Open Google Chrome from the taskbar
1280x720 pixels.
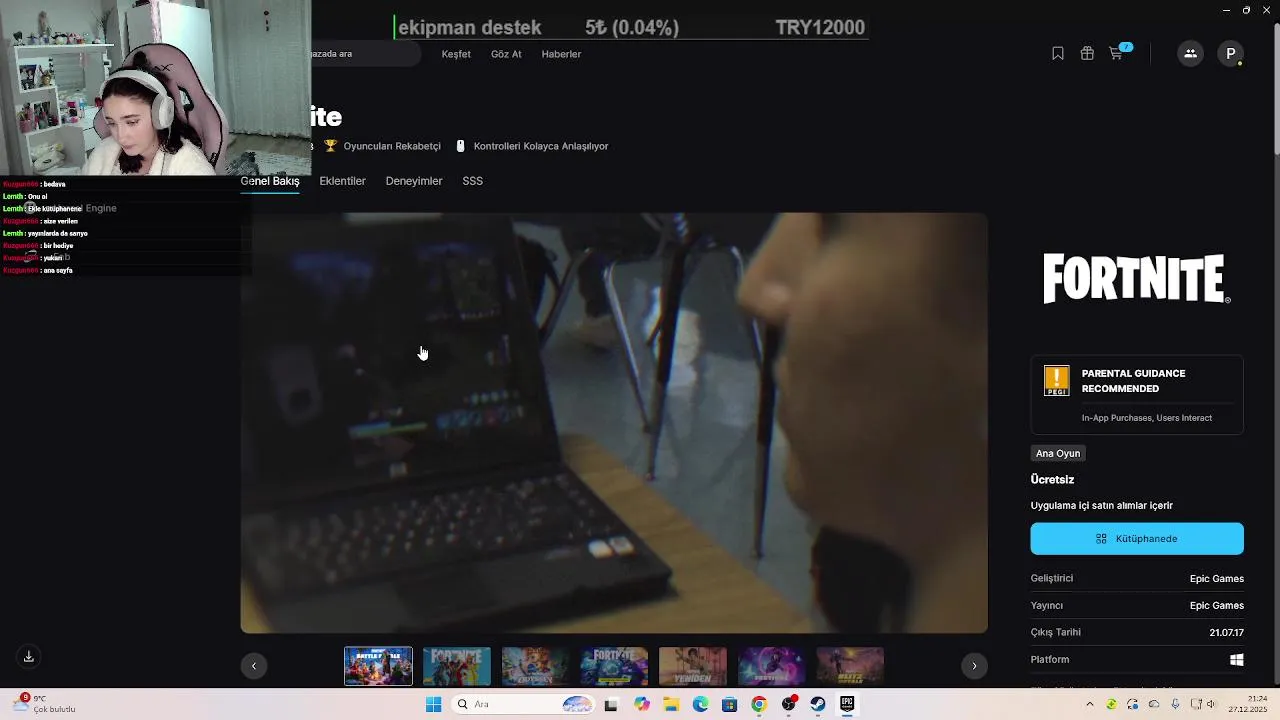tap(759, 705)
